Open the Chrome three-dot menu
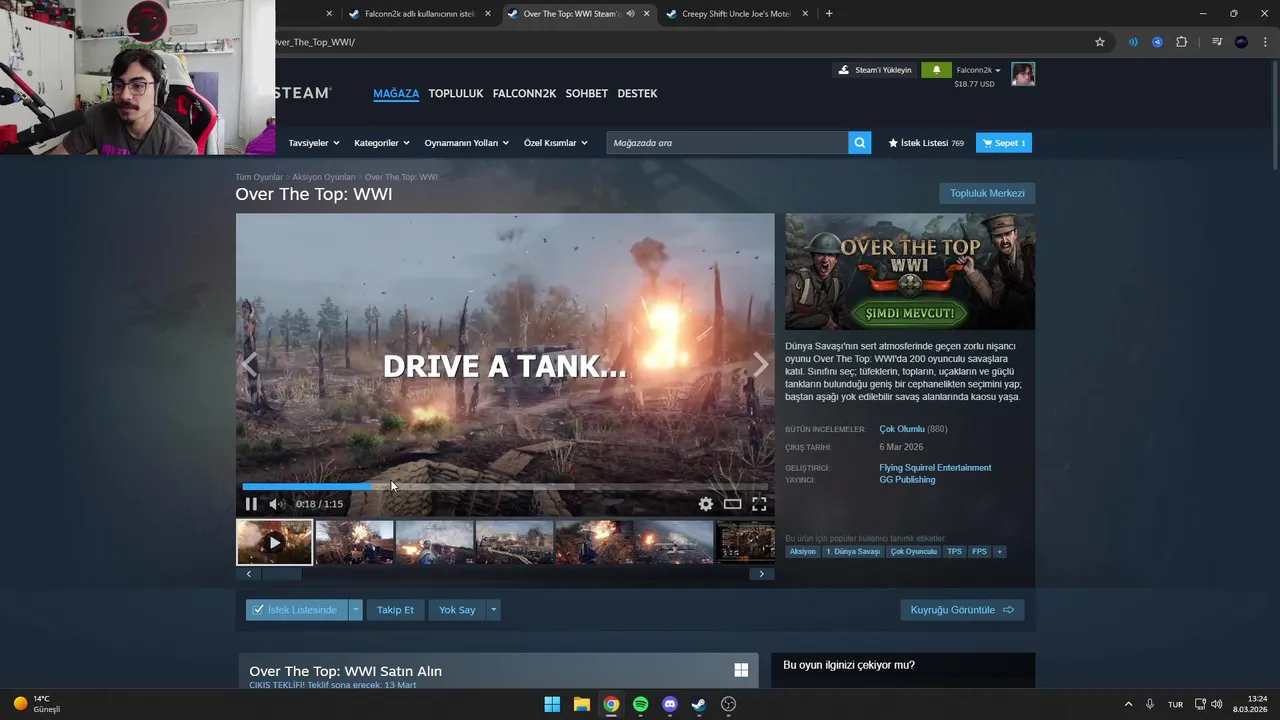1280x720 pixels. (x=1265, y=42)
